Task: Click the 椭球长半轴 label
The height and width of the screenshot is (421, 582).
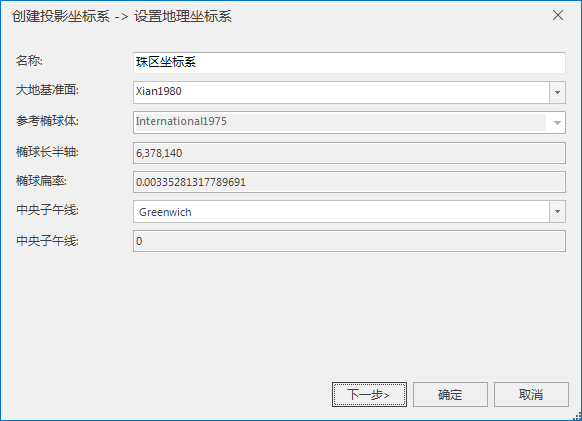Action: (x=47, y=152)
